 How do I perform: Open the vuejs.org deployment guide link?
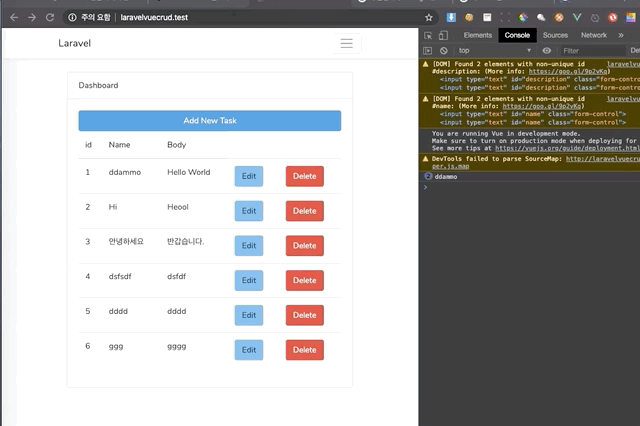coord(567,148)
